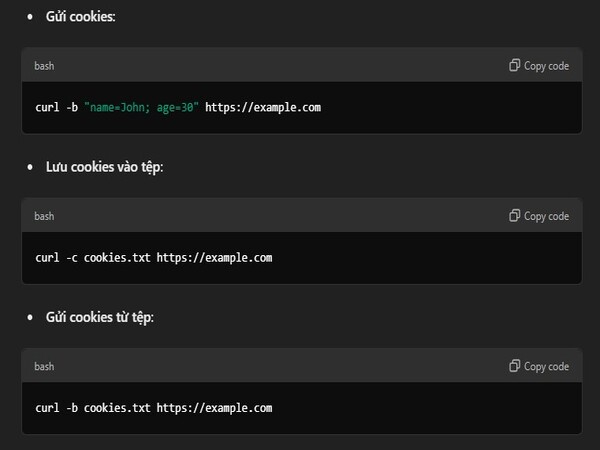Click the example.com URL in the first command

pos(263,107)
